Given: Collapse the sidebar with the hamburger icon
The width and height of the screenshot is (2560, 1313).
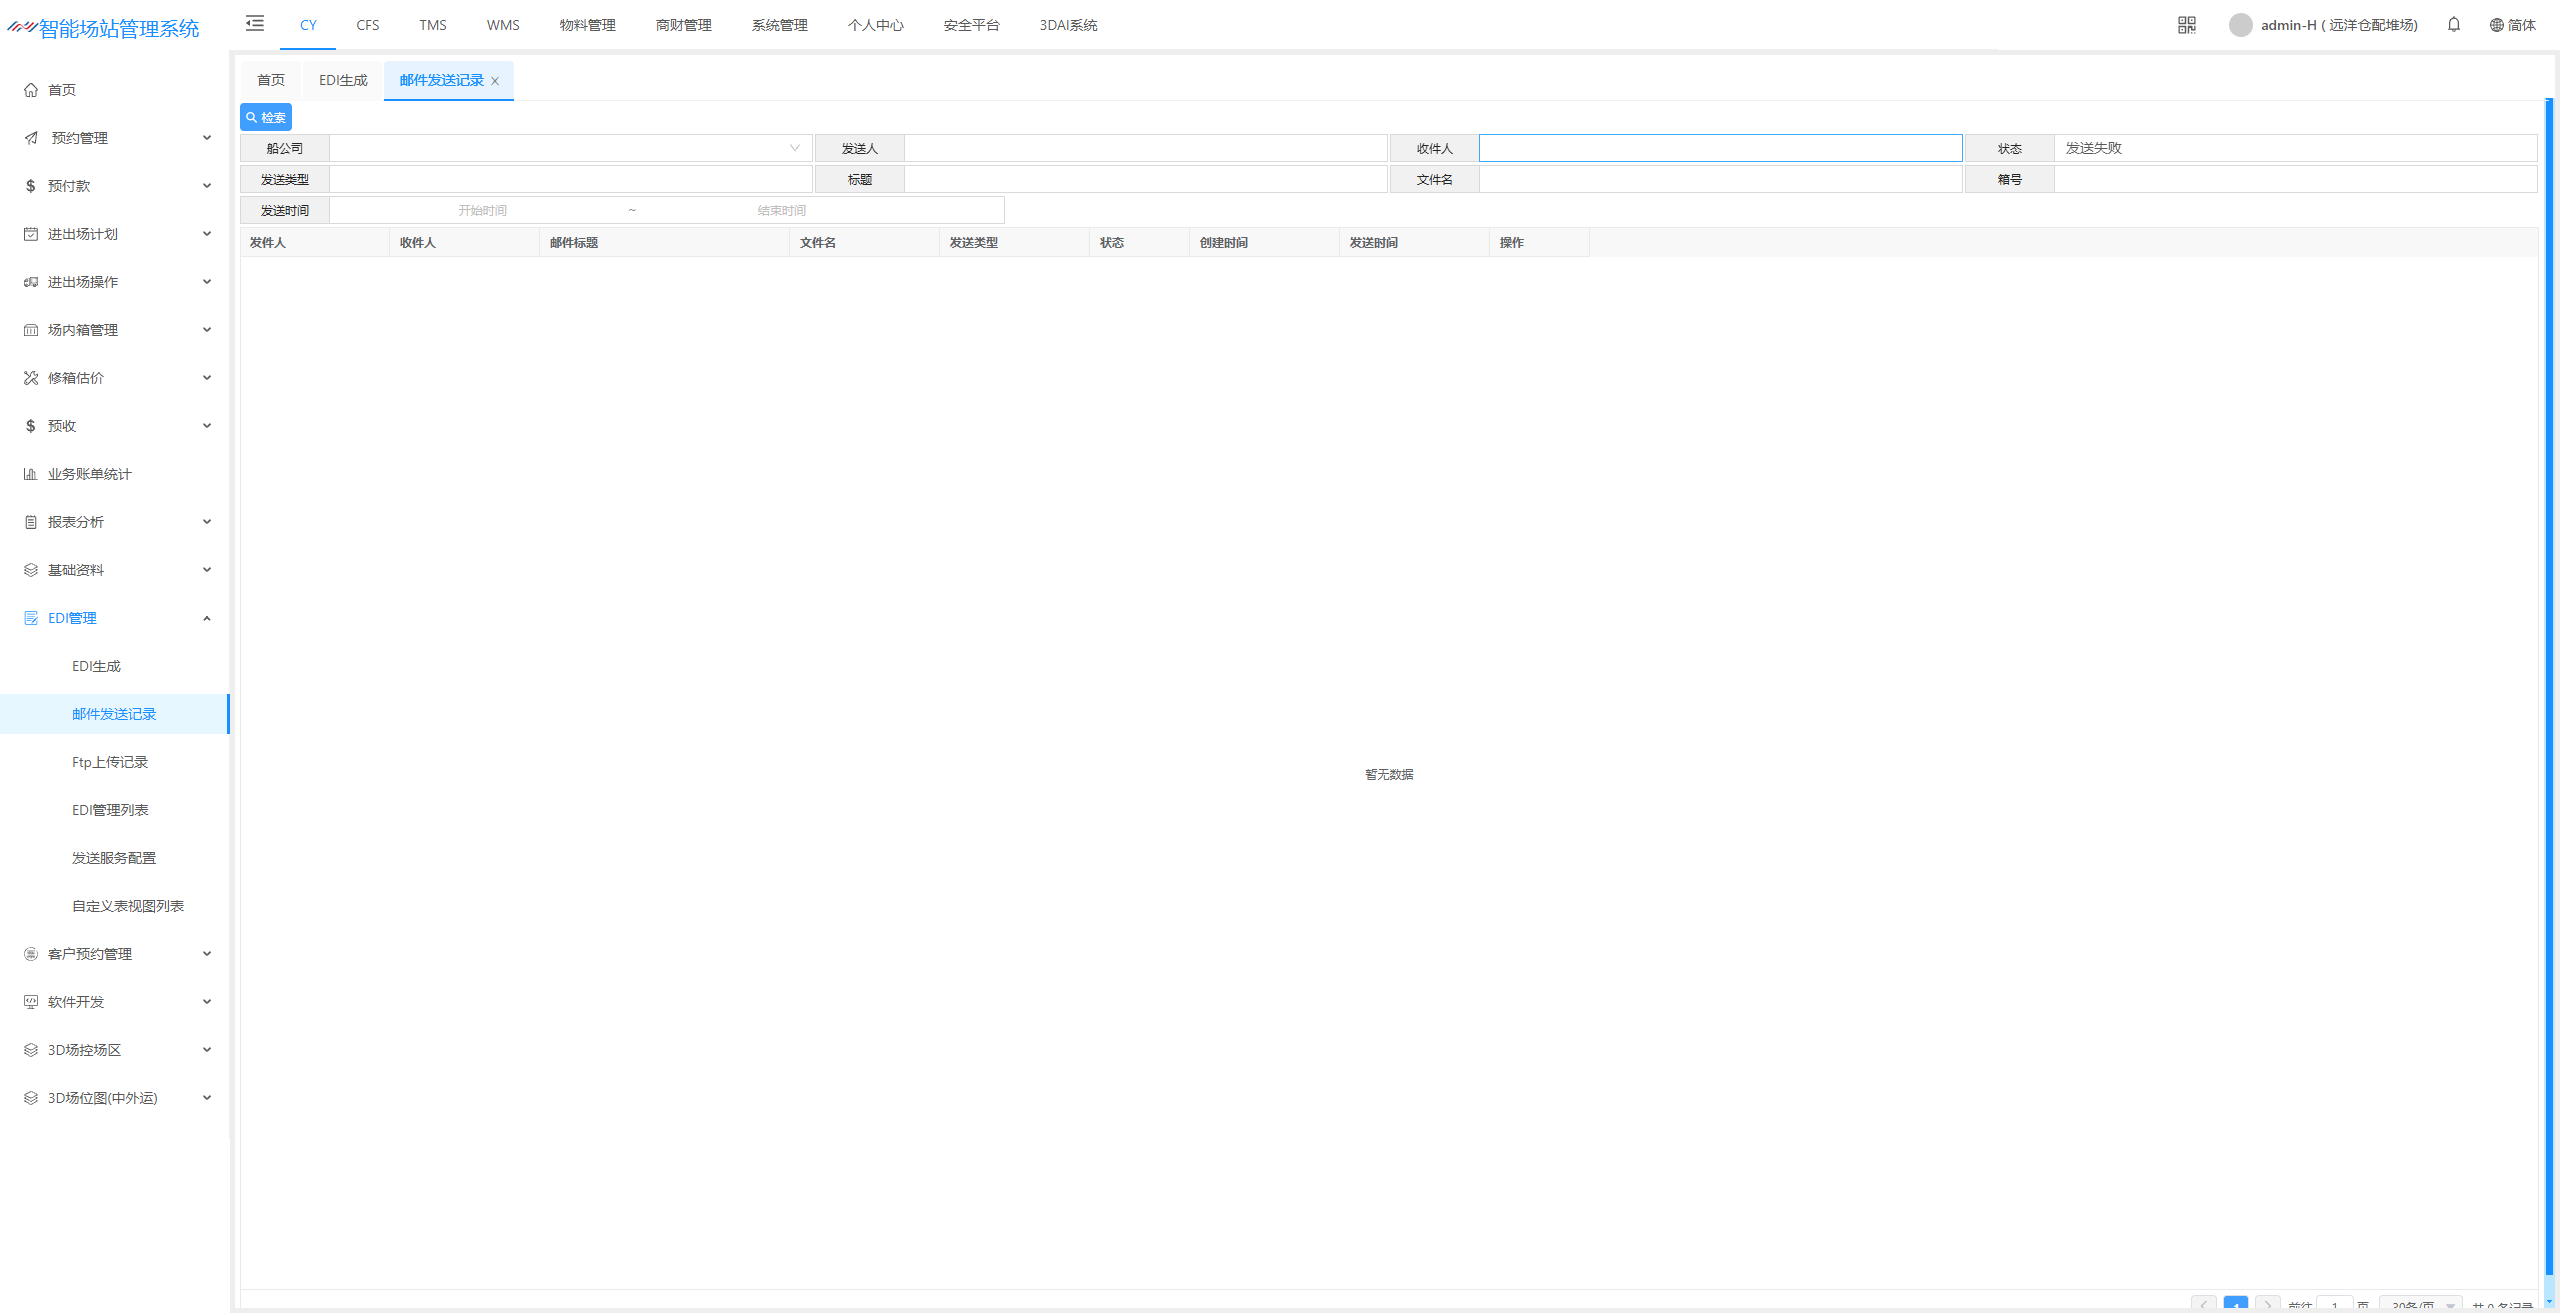Looking at the screenshot, I should click(x=255, y=24).
